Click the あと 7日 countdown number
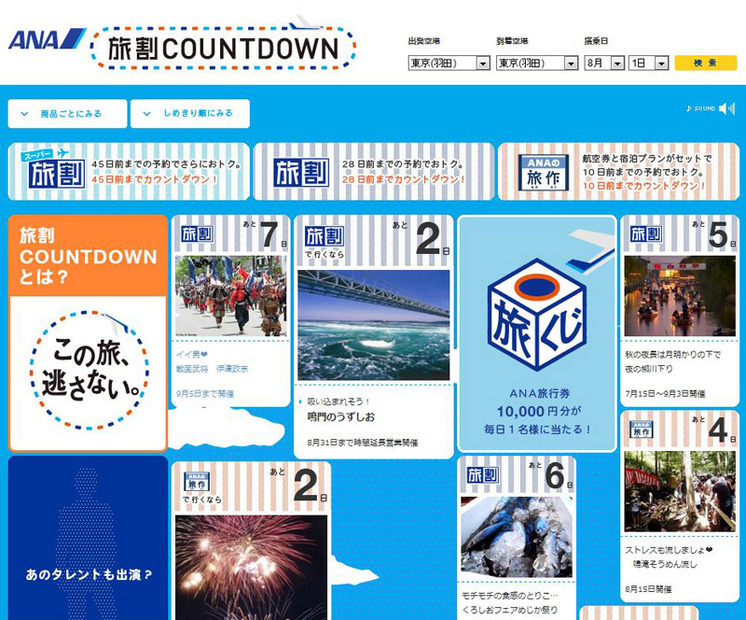 tap(271, 235)
